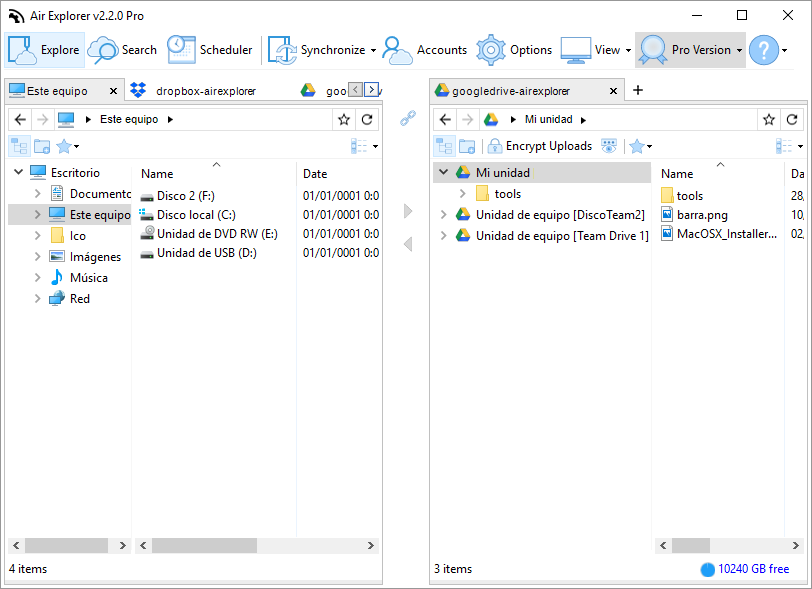Open the Pro Version dropdown arrow

coord(740,50)
